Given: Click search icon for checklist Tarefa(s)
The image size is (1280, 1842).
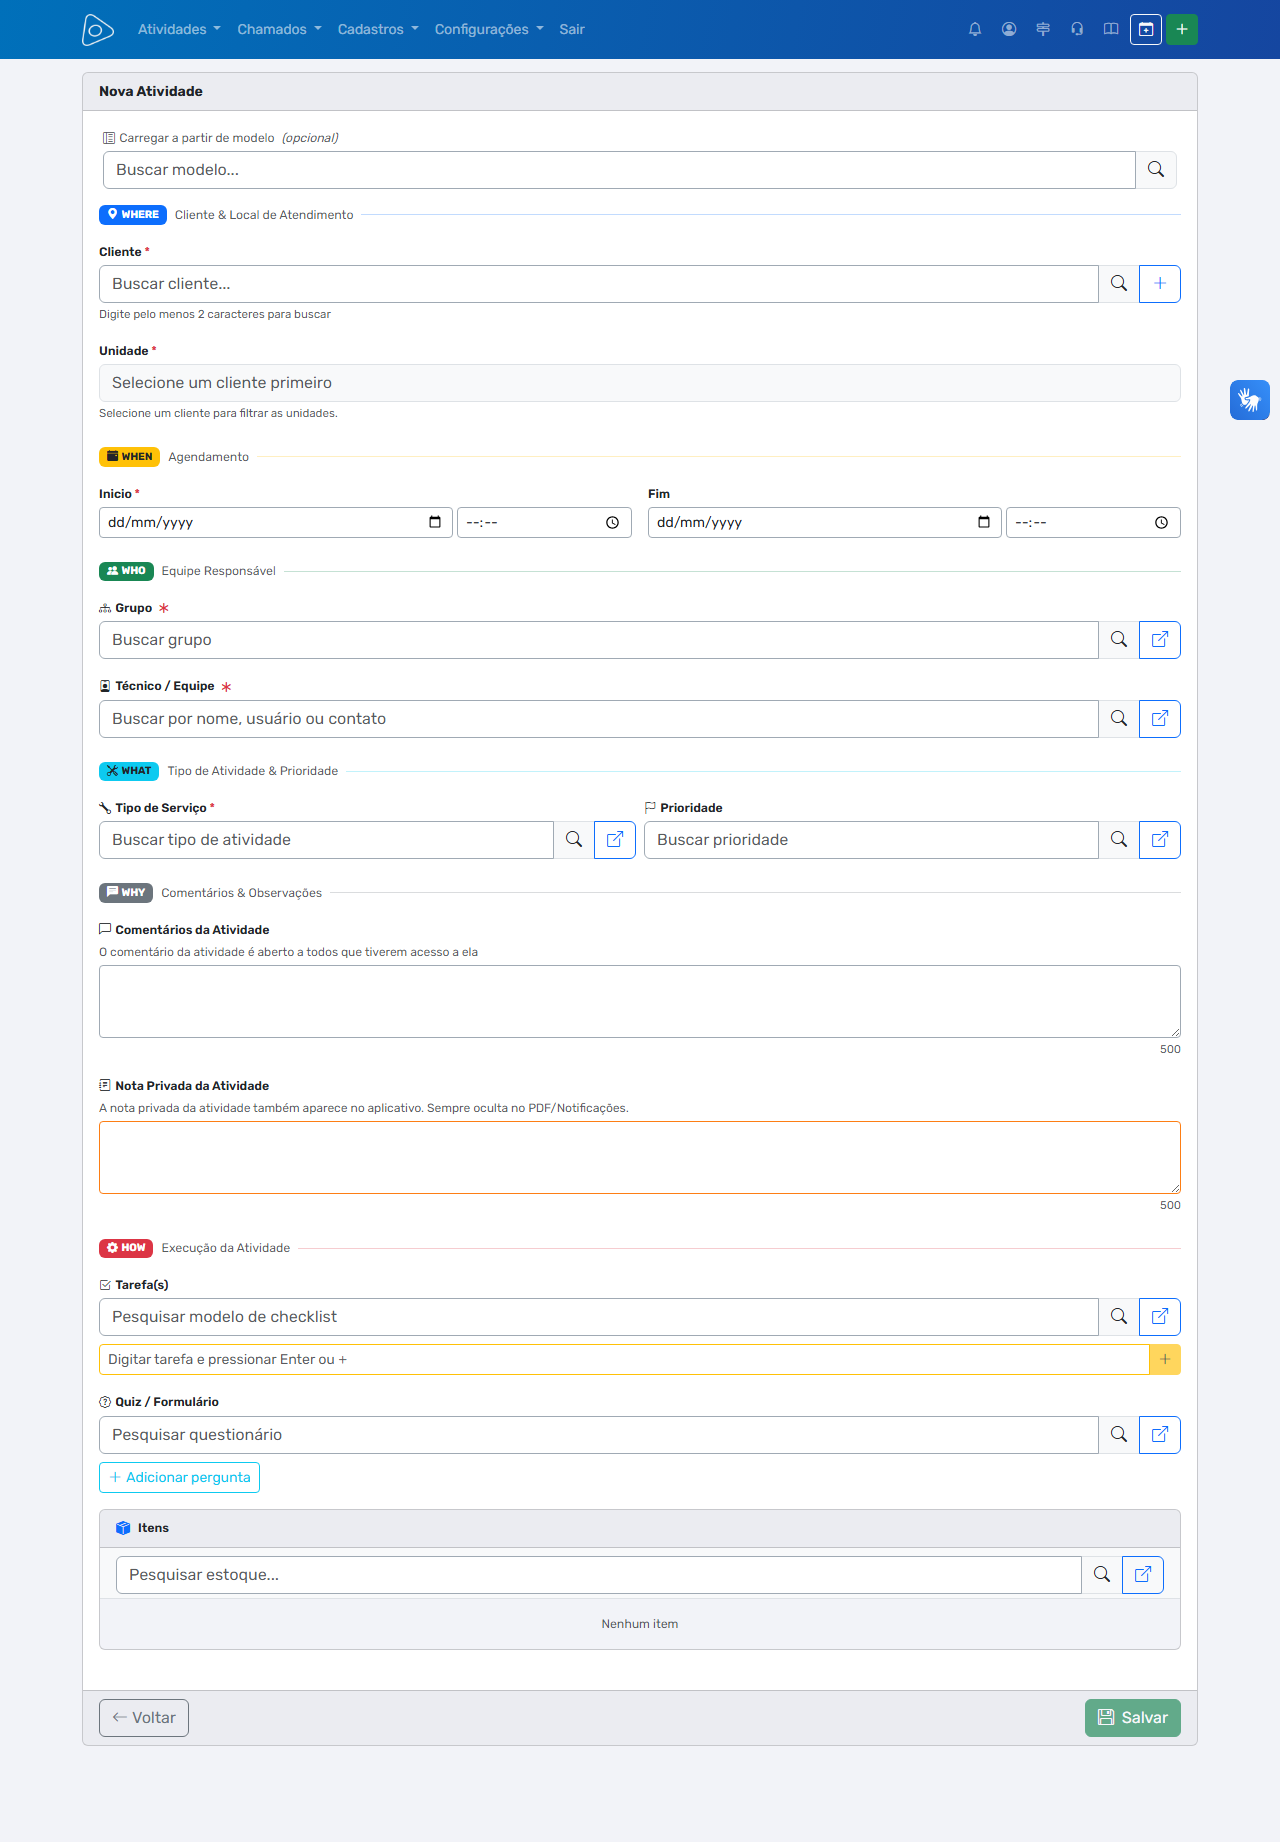Looking at the screenshot, I should point(1119,1317).
